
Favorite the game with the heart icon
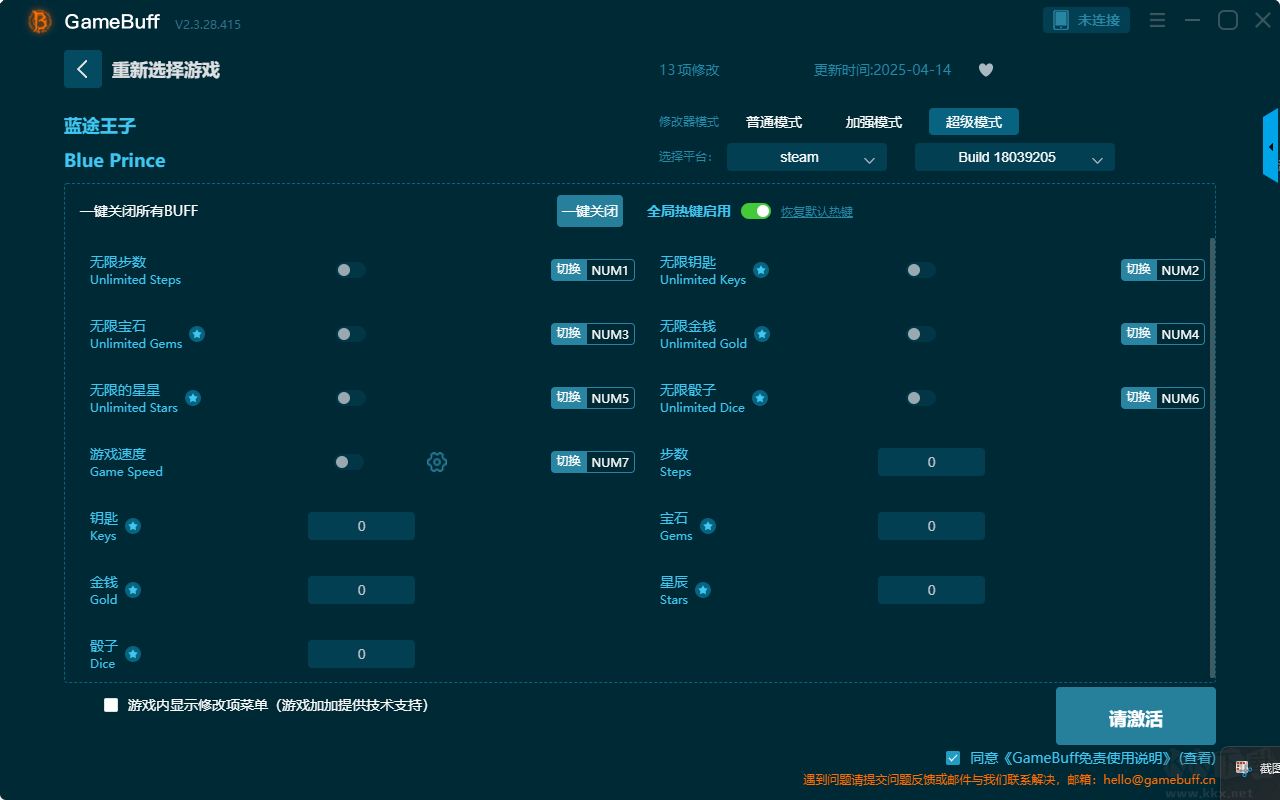(986, 70)
